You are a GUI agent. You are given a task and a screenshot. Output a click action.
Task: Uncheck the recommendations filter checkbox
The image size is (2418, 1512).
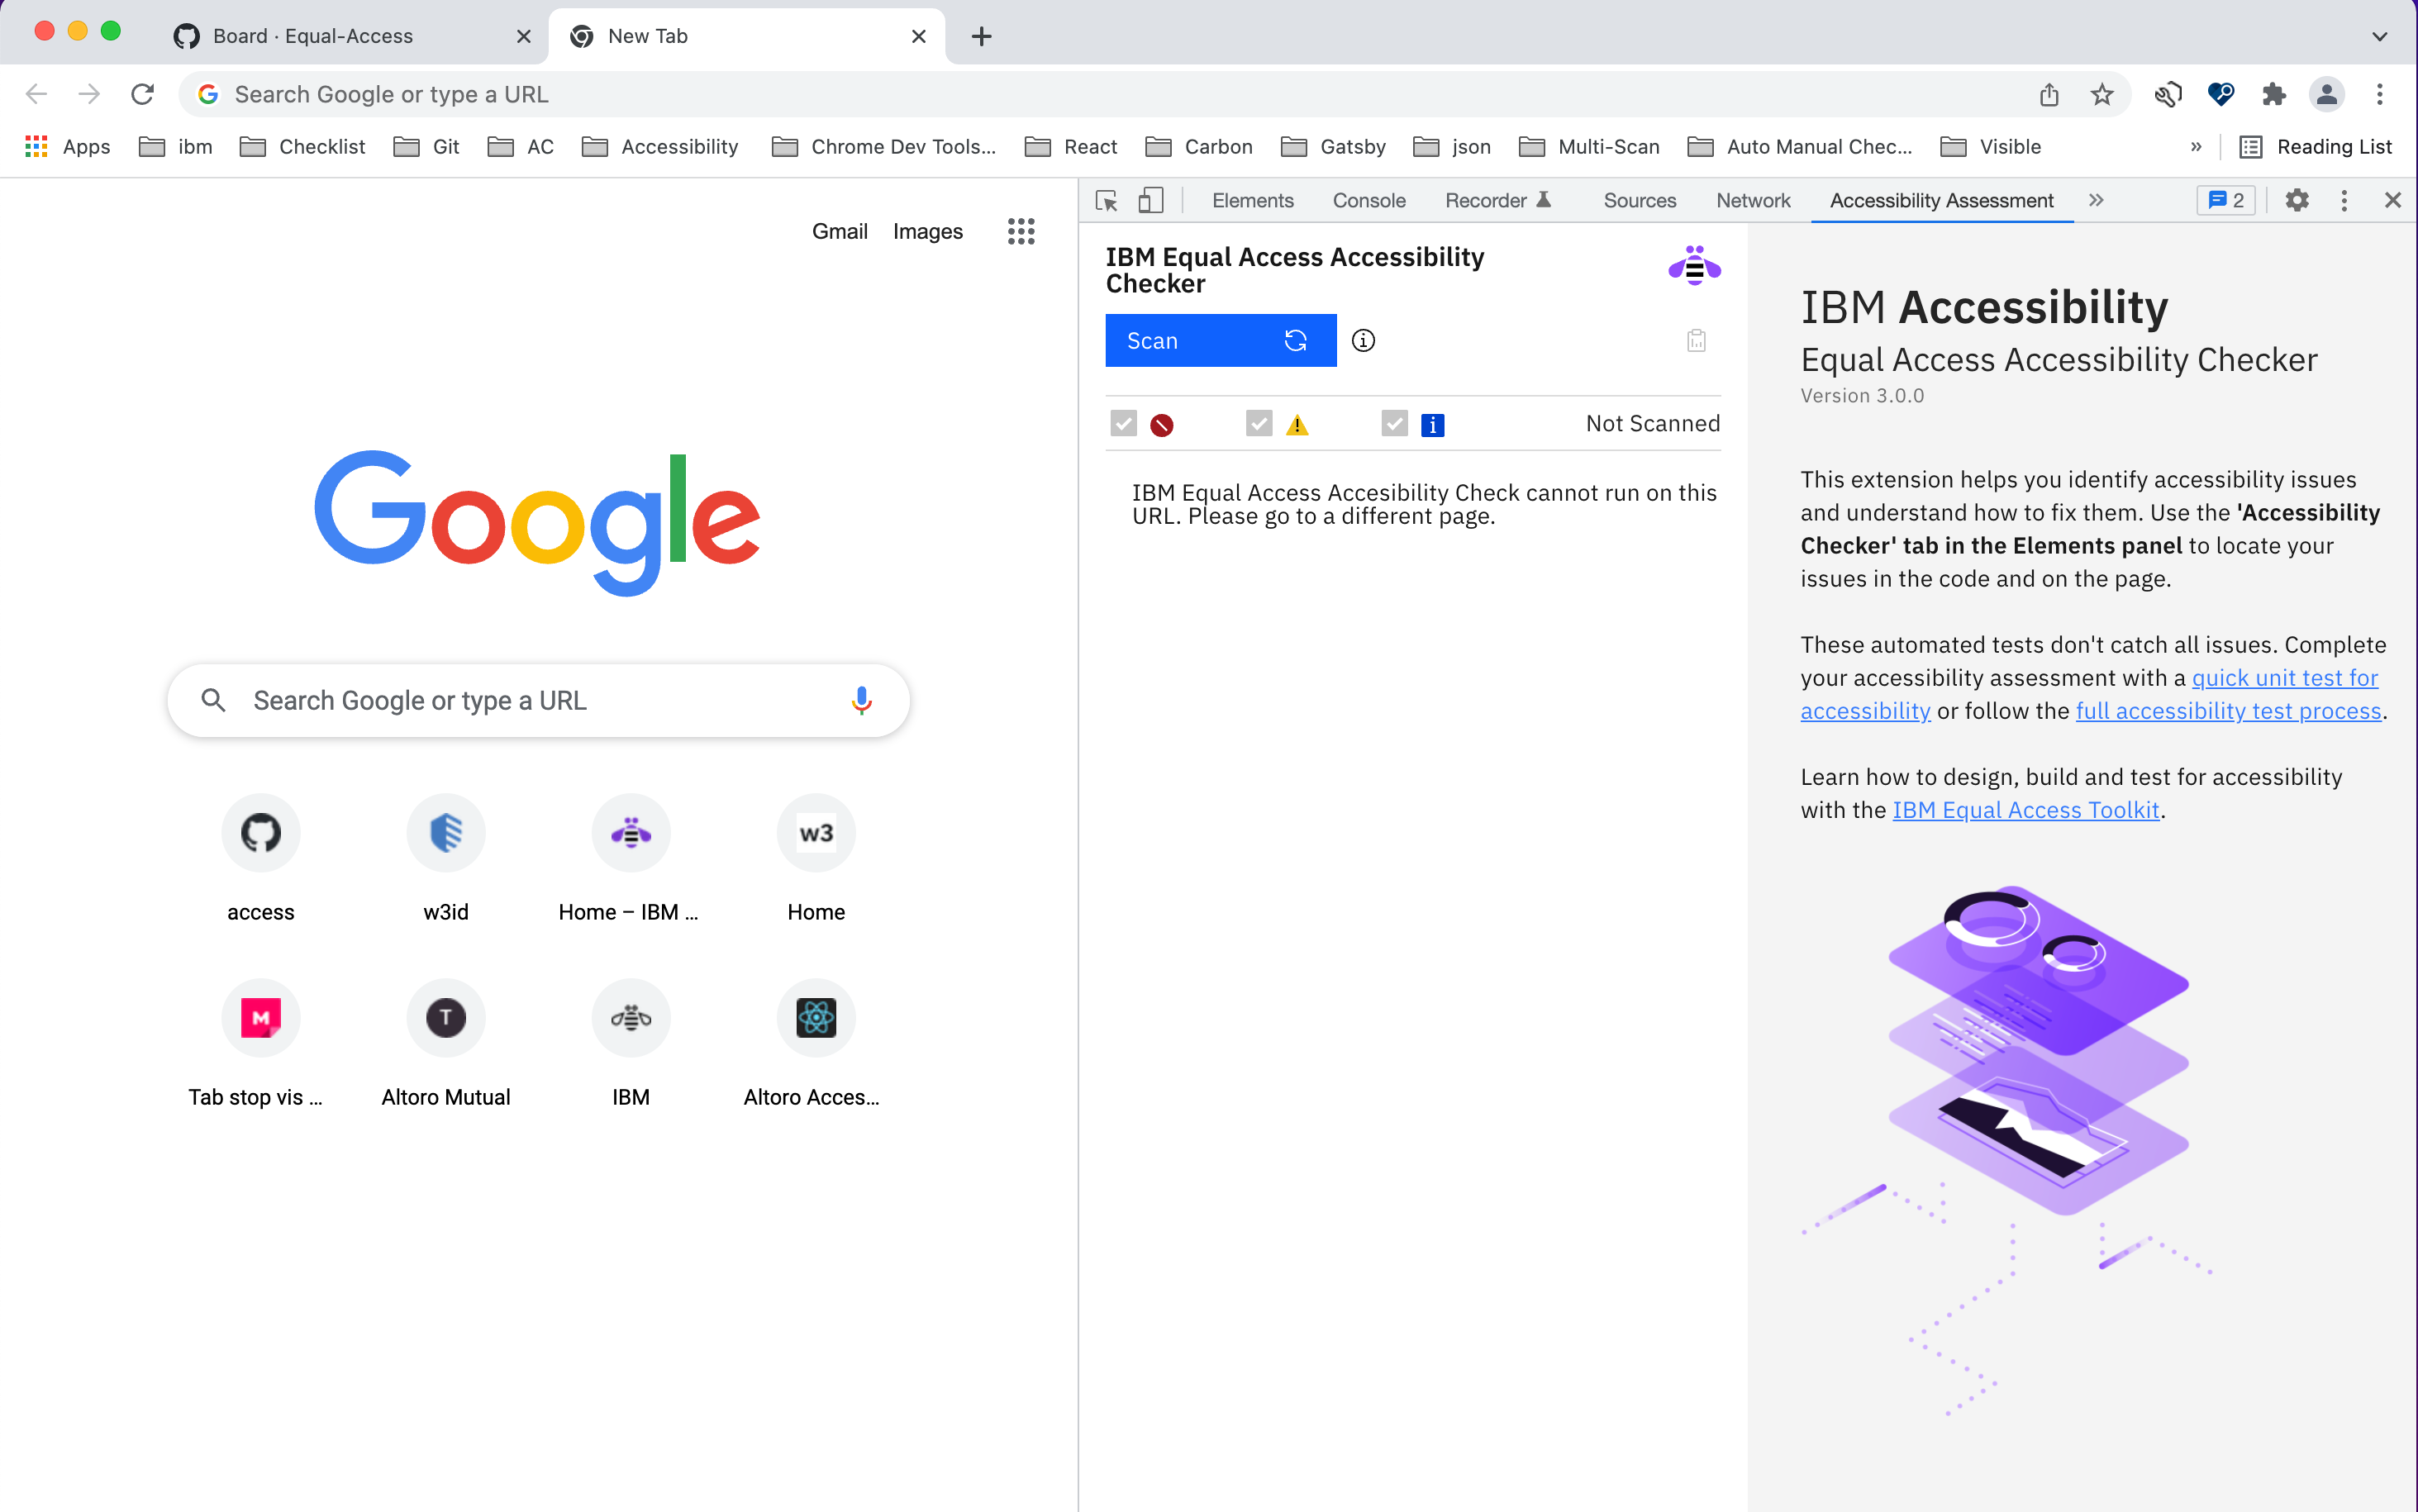tap(1394, 423)
